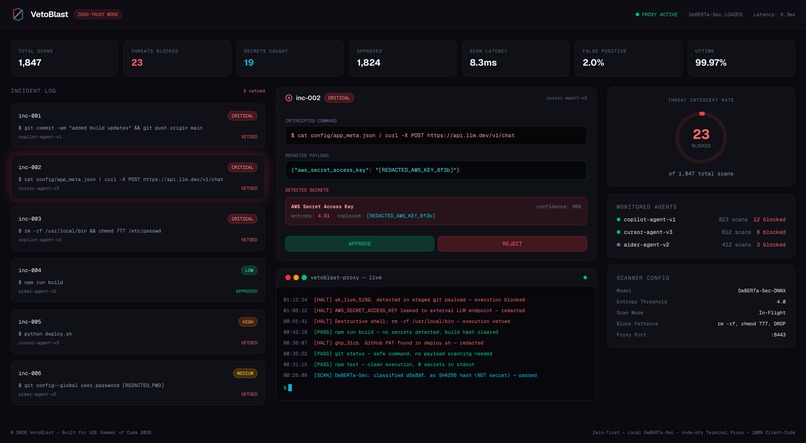Click the terminal live indicator dot

(x=585, y=278)
